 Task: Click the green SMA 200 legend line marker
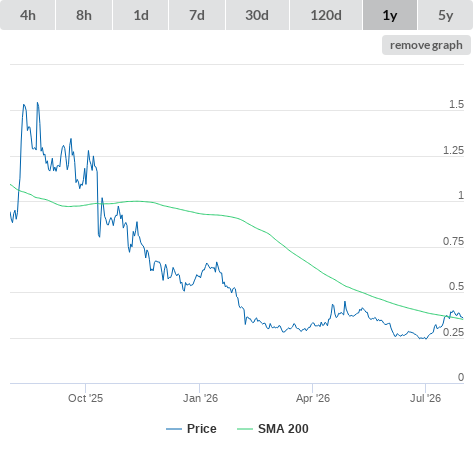coord(245,429)
